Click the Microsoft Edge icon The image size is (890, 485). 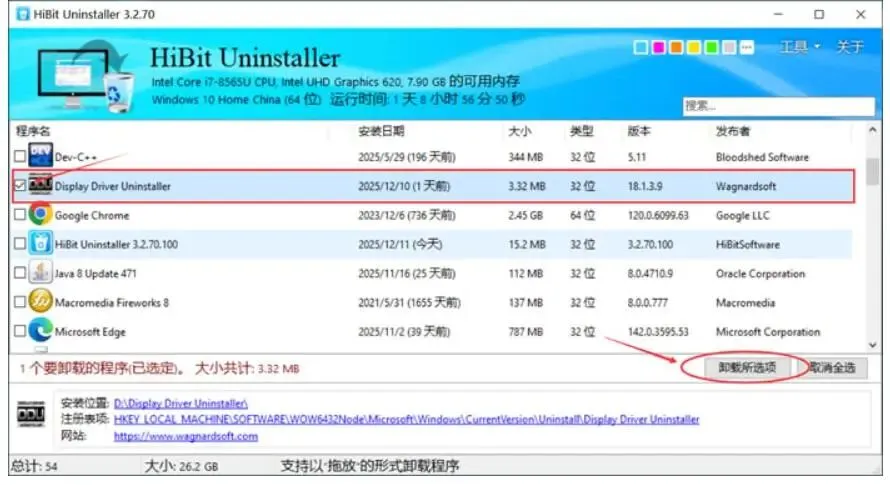point(40,331)
